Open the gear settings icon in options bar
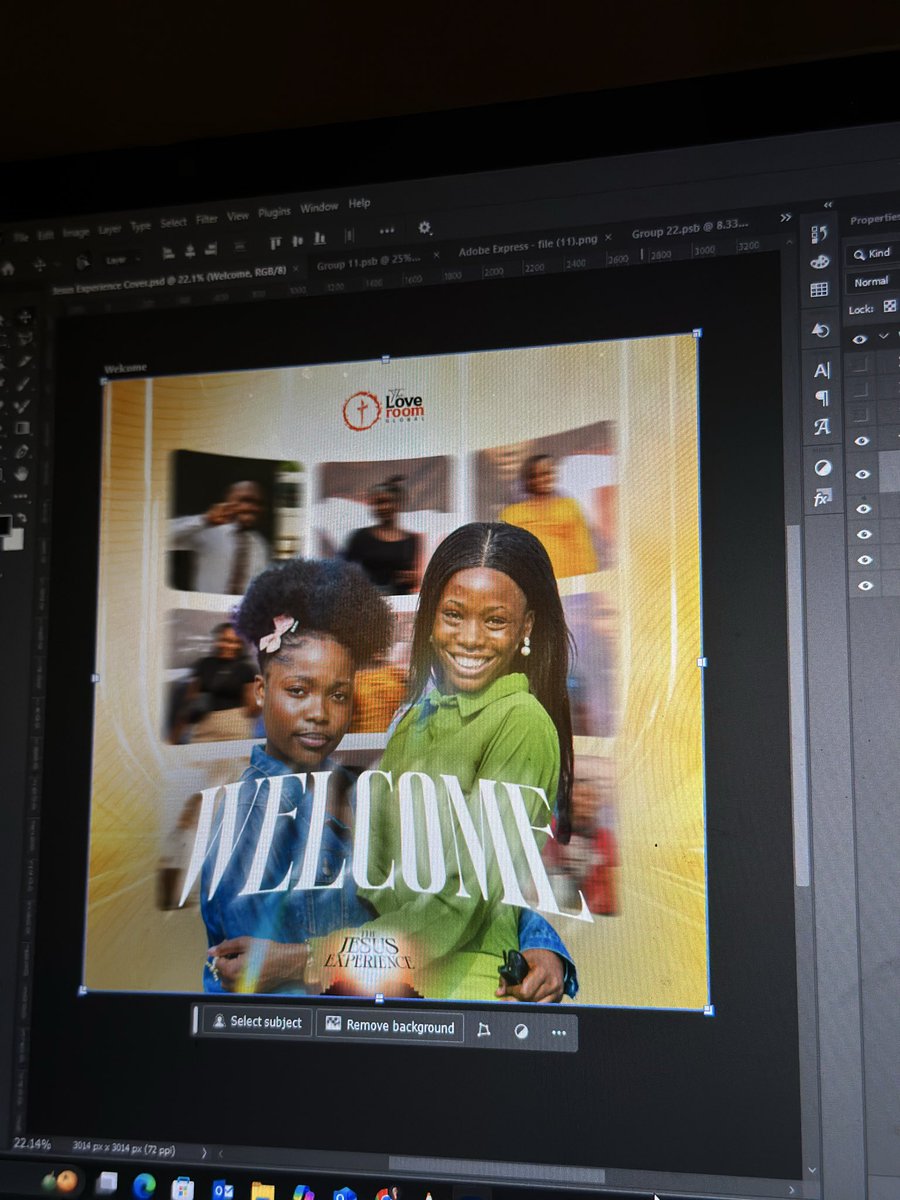 pyautogui.click(x=424, y=228)
